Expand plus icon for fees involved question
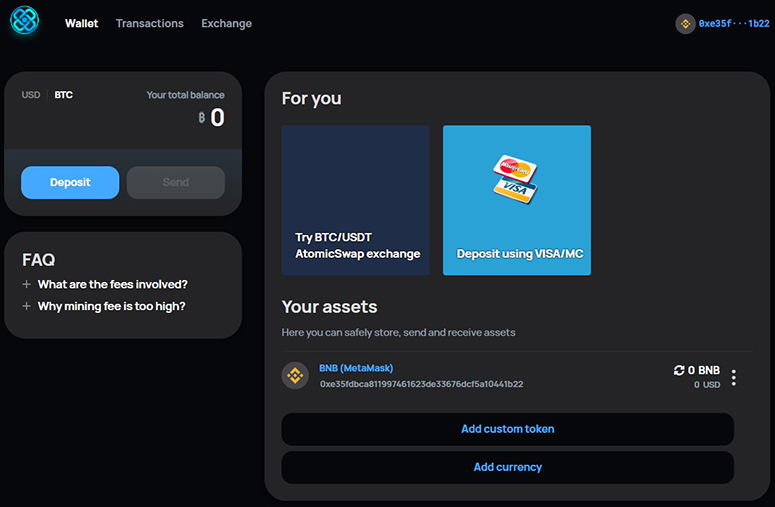 27,284
